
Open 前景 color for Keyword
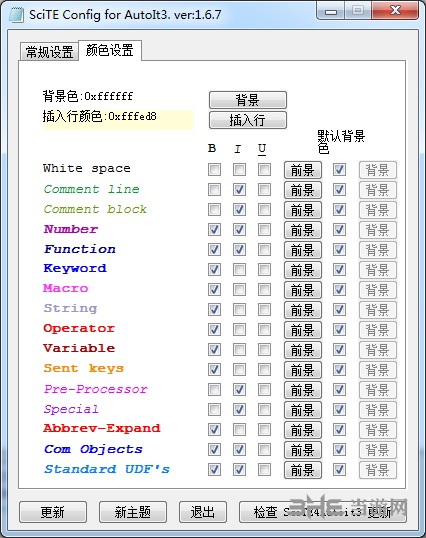(303, 270)
